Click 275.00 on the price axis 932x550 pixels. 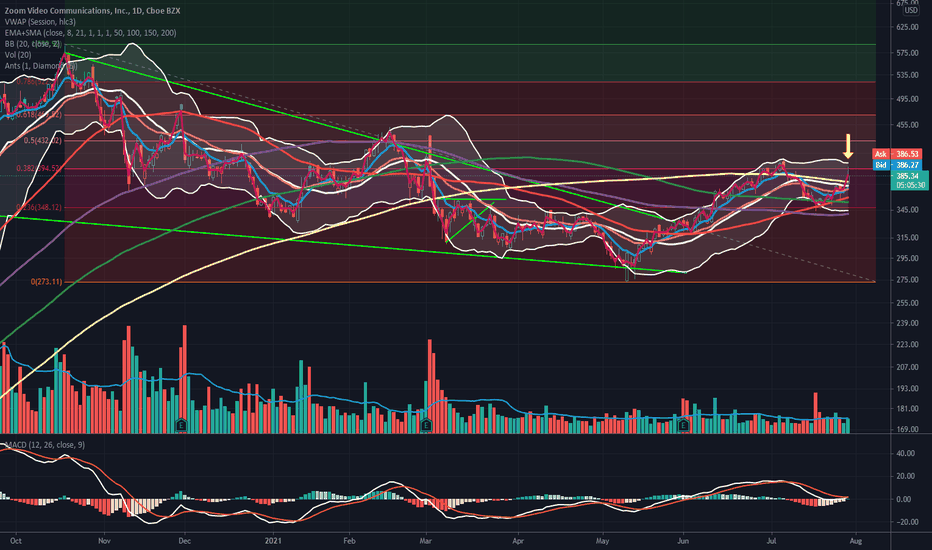pos(908,280)
